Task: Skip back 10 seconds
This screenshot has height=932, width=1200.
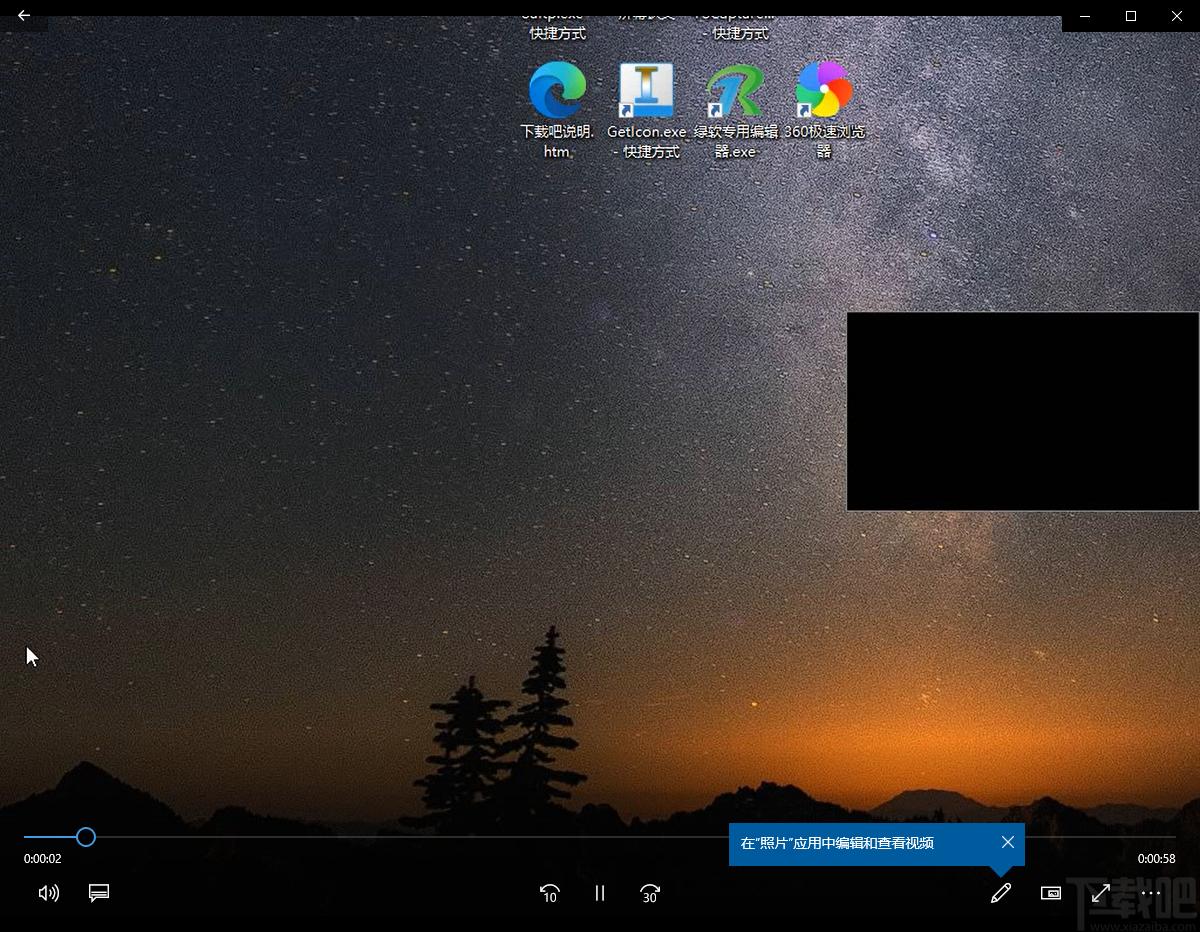Action: click(549, 893)
